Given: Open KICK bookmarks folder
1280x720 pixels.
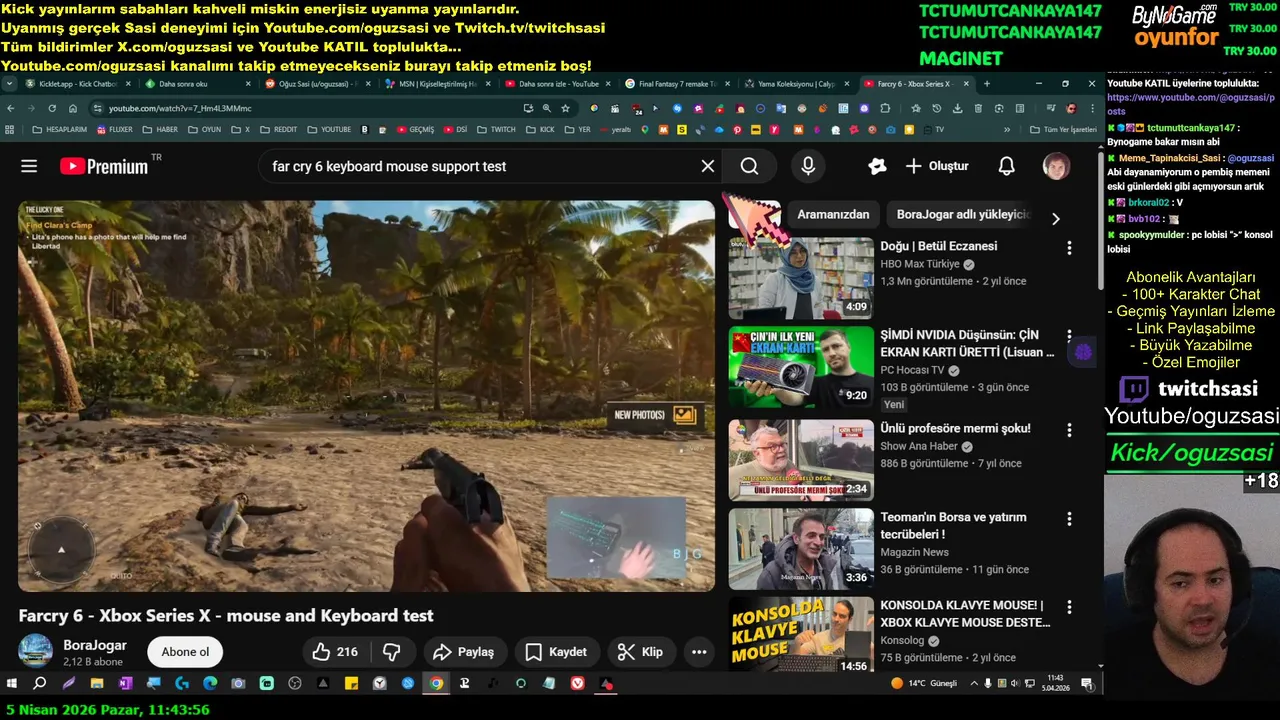Looking at the screenshot, I should tap(540, 129).
